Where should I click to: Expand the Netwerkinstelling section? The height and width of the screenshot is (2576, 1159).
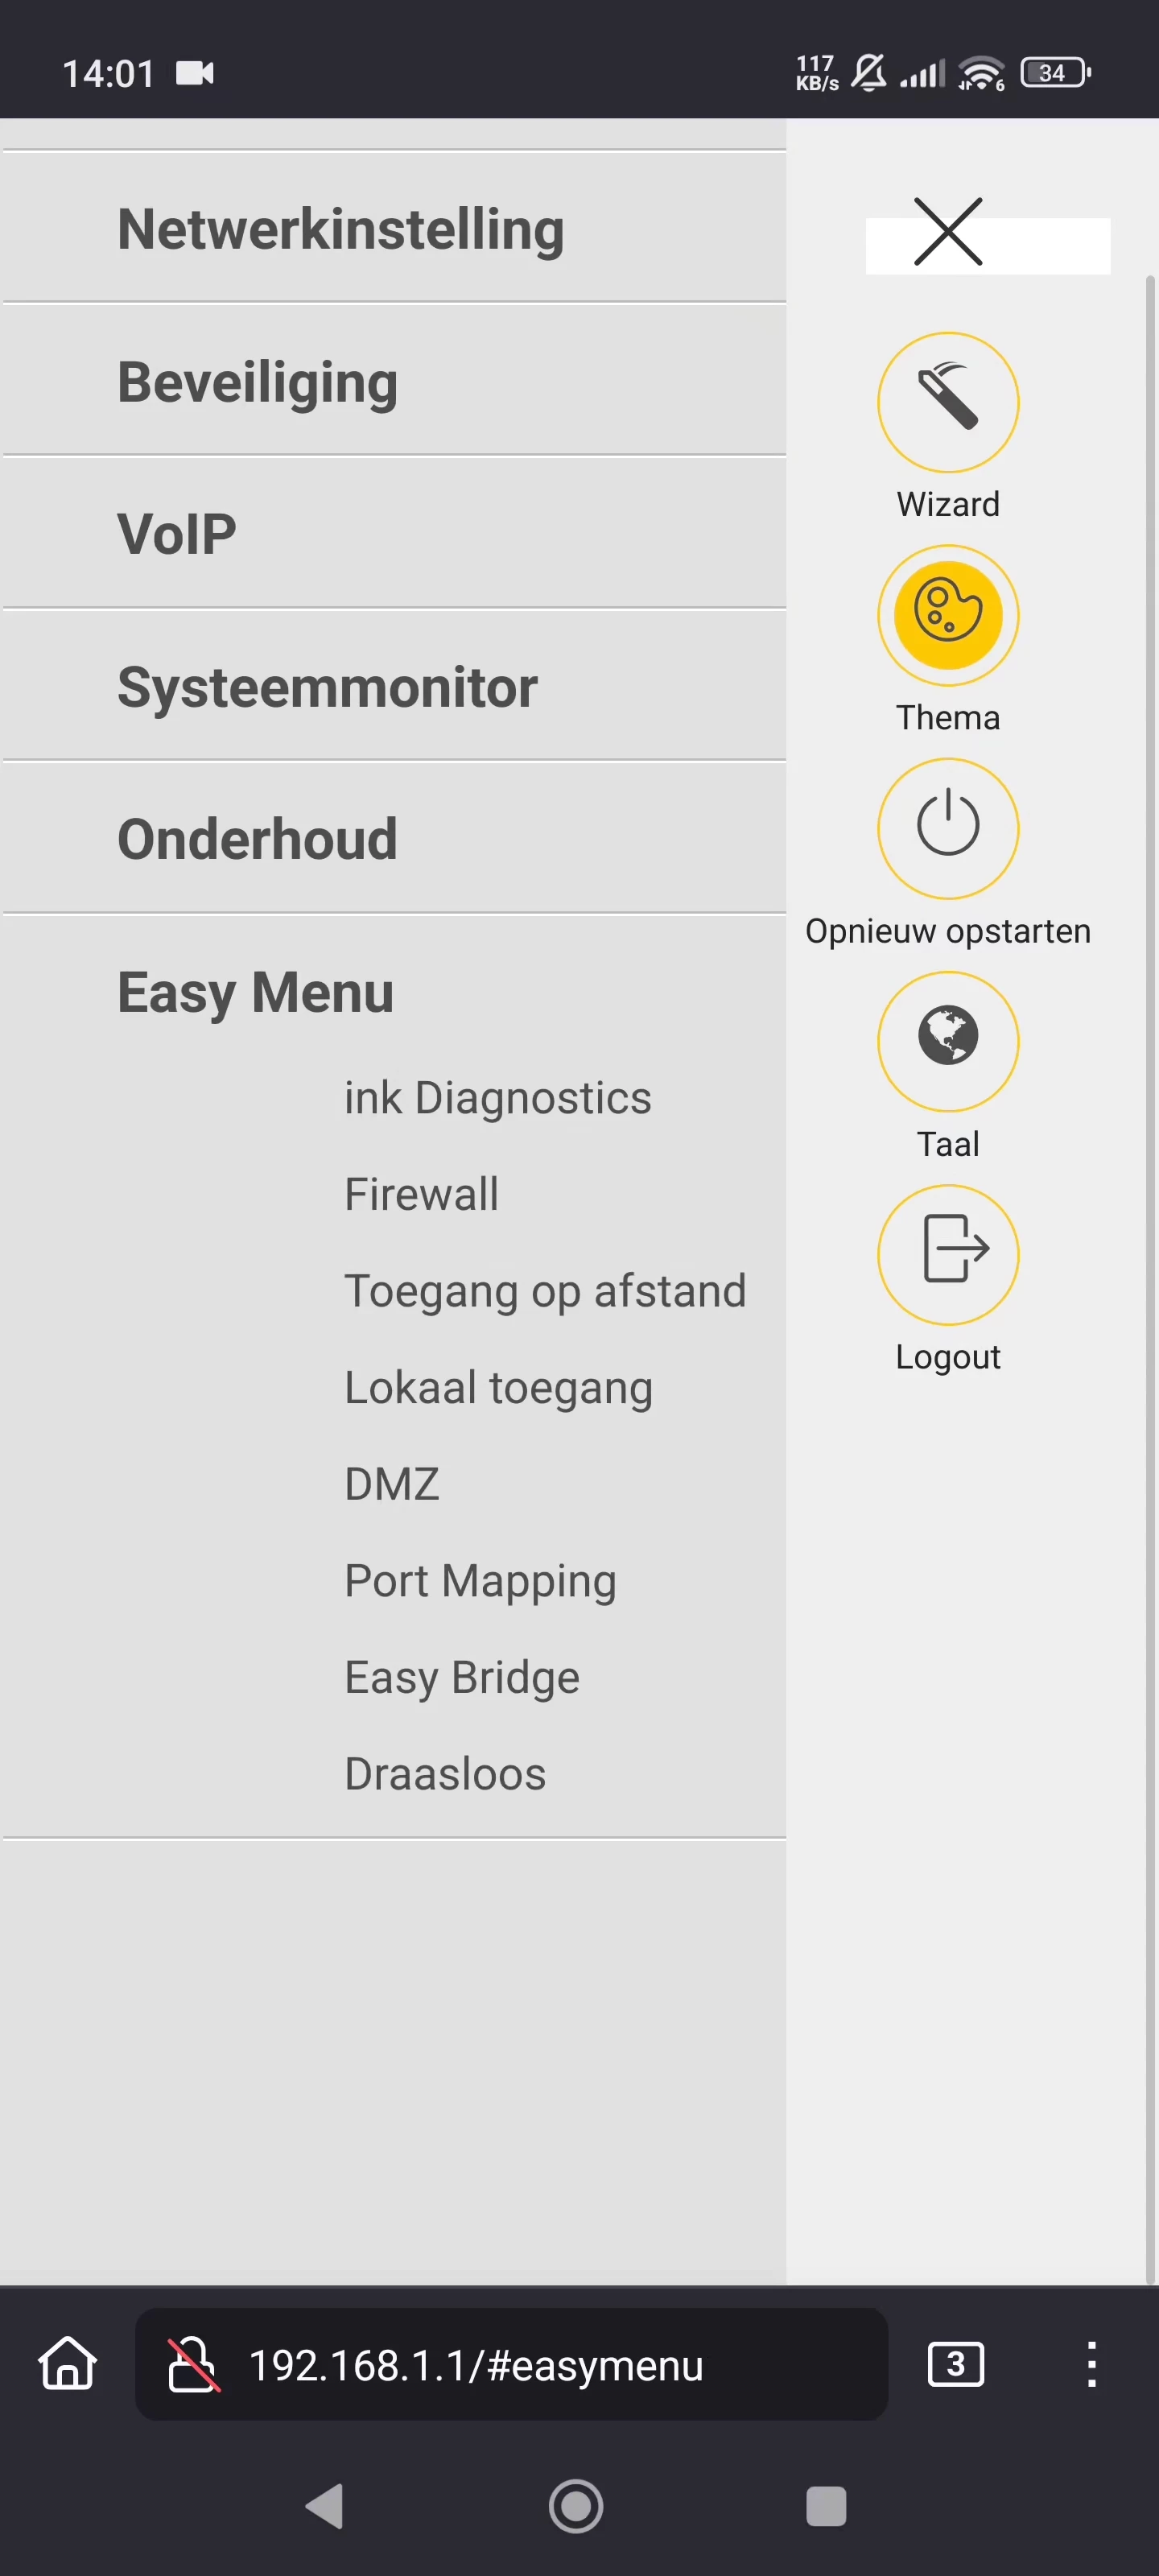[394, 228]
